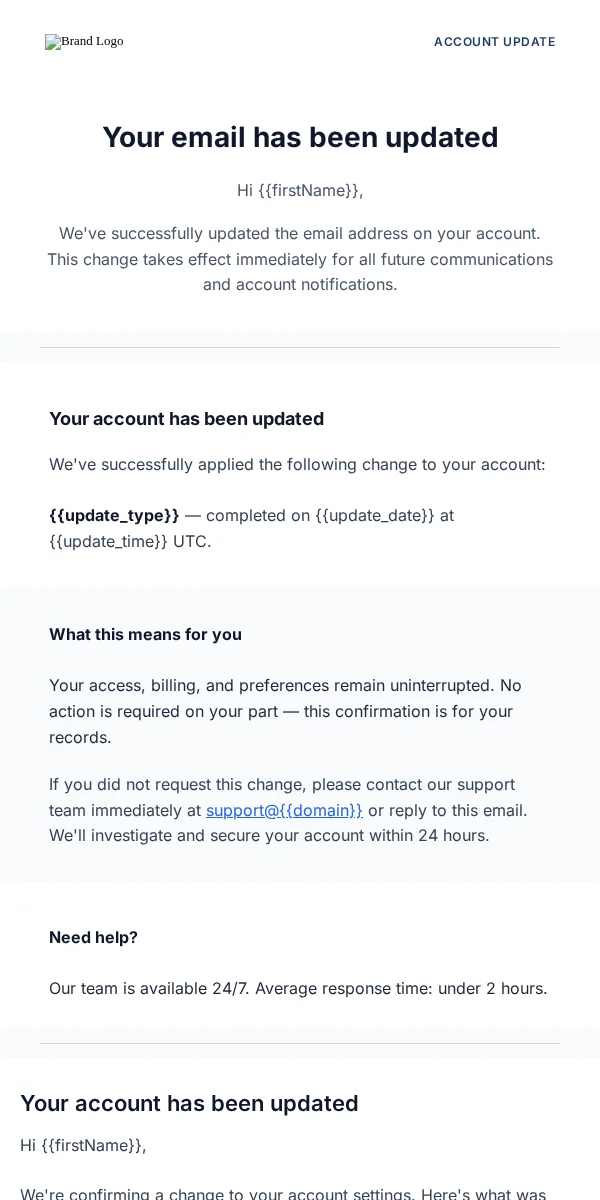Select the top 'Hi {{firstName}},' greeting line

click(300, 190)
